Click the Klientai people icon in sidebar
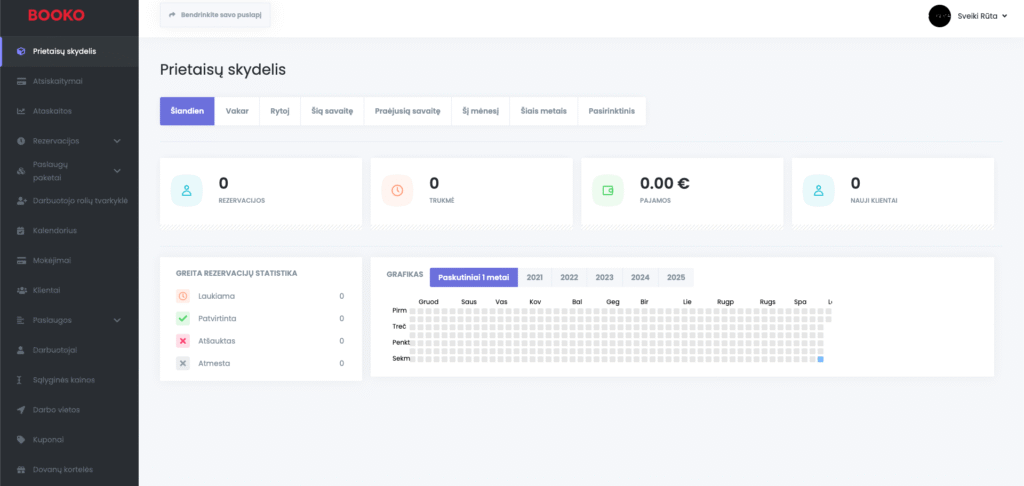The image size is (1024, 486). [x=22, y=290]
